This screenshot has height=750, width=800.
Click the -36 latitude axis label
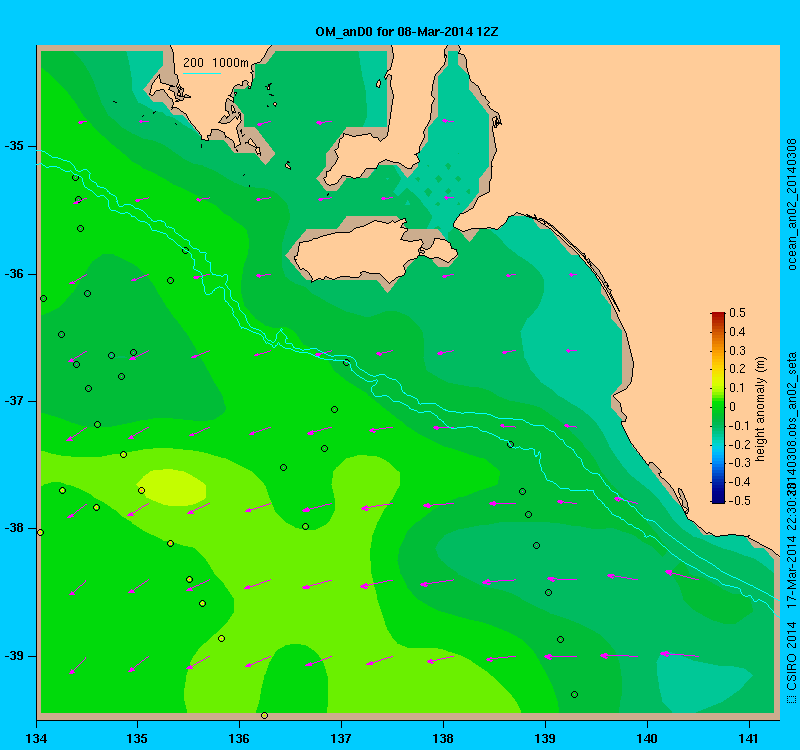(x=14, y=274)
